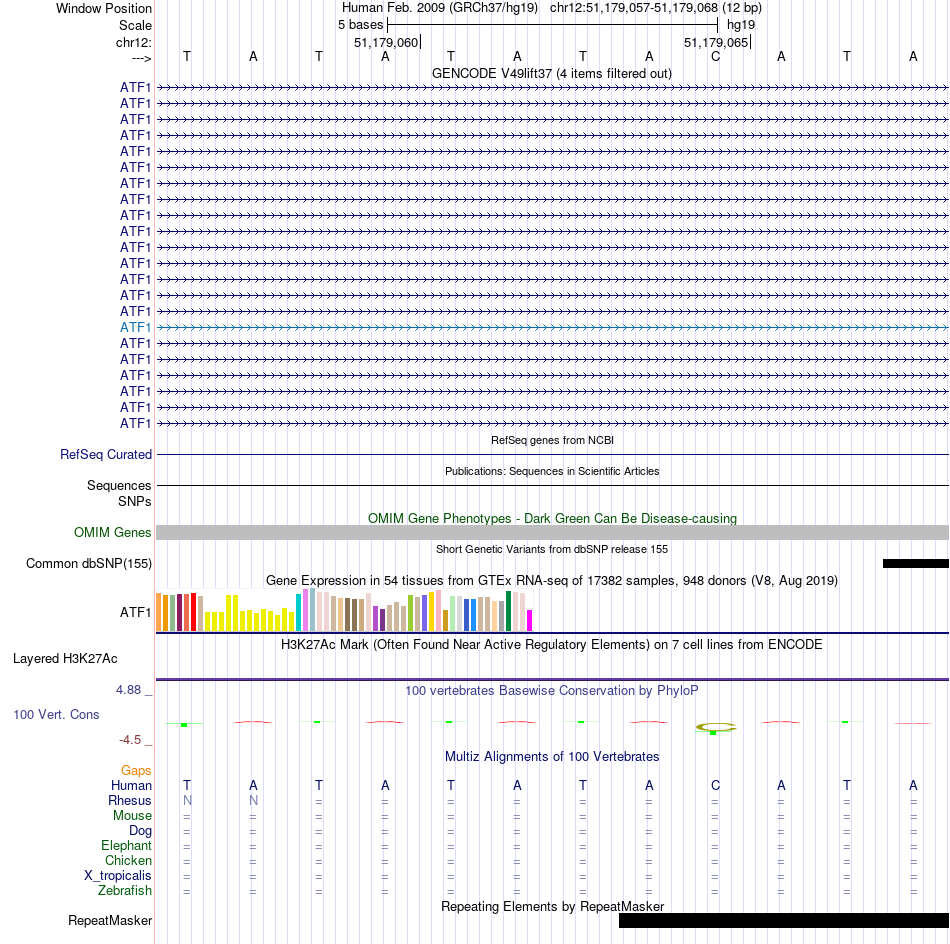Click the black dbSNP variant block
Viewport: 950px width, 944px height.
[915, 563]
